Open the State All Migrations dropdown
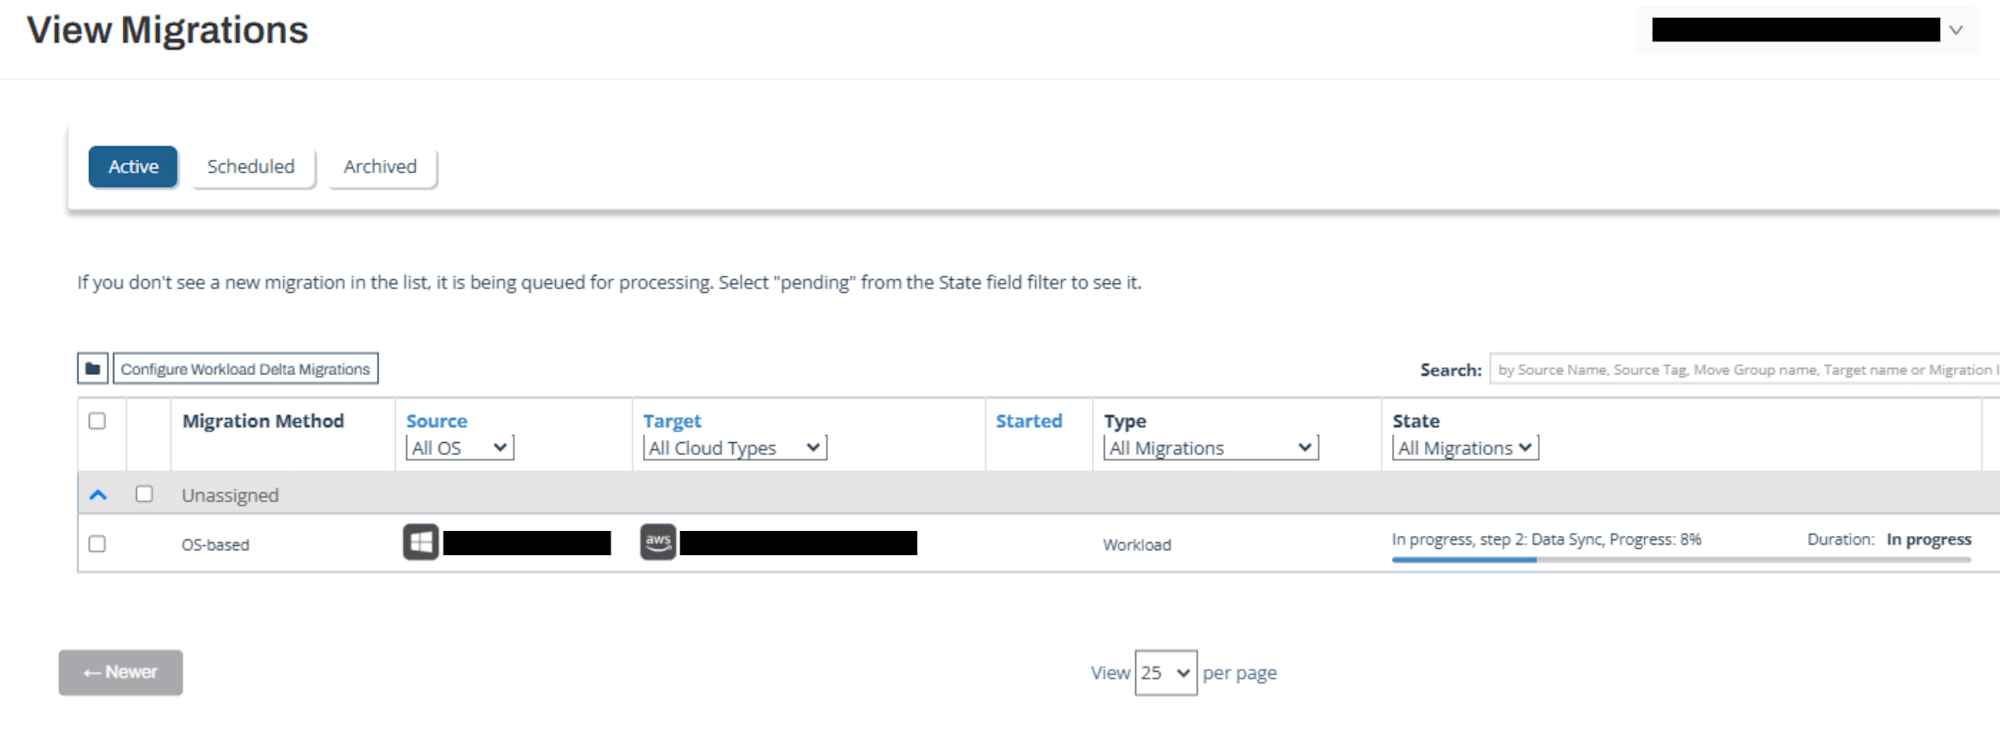The width and height of the screenshot is (2000, 731). (1465, 448)
